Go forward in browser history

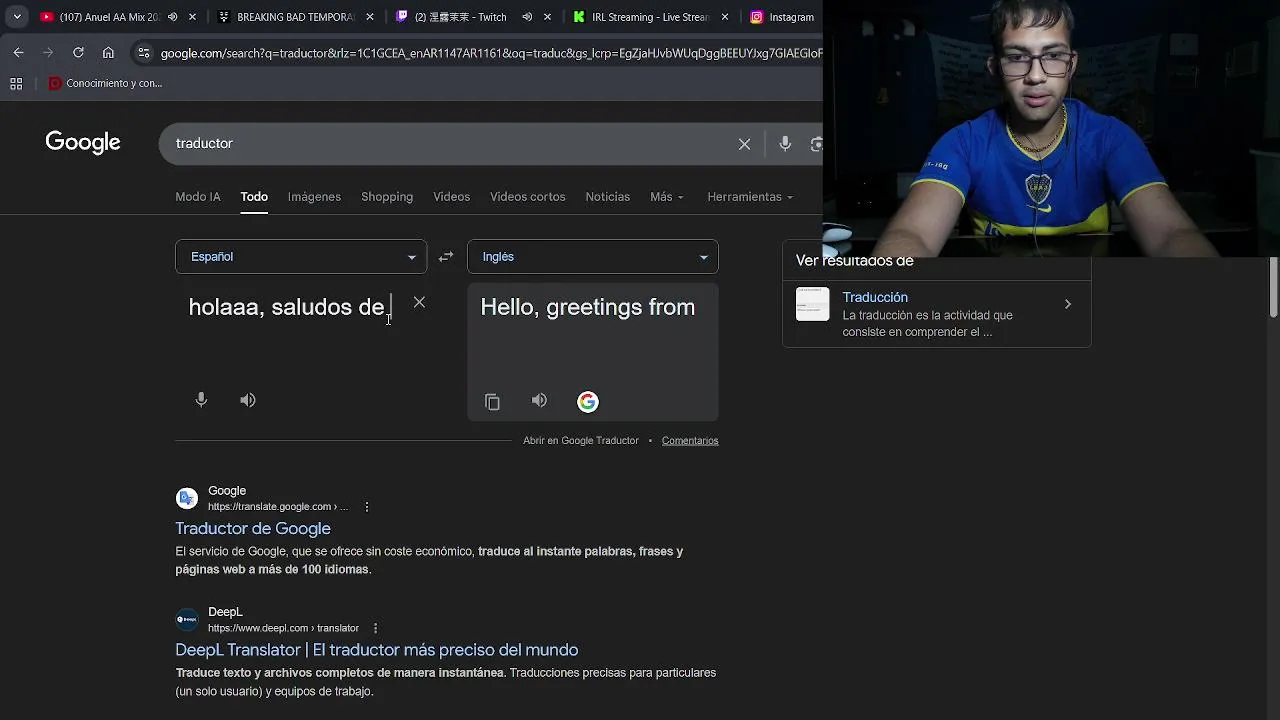click(48, 53)
